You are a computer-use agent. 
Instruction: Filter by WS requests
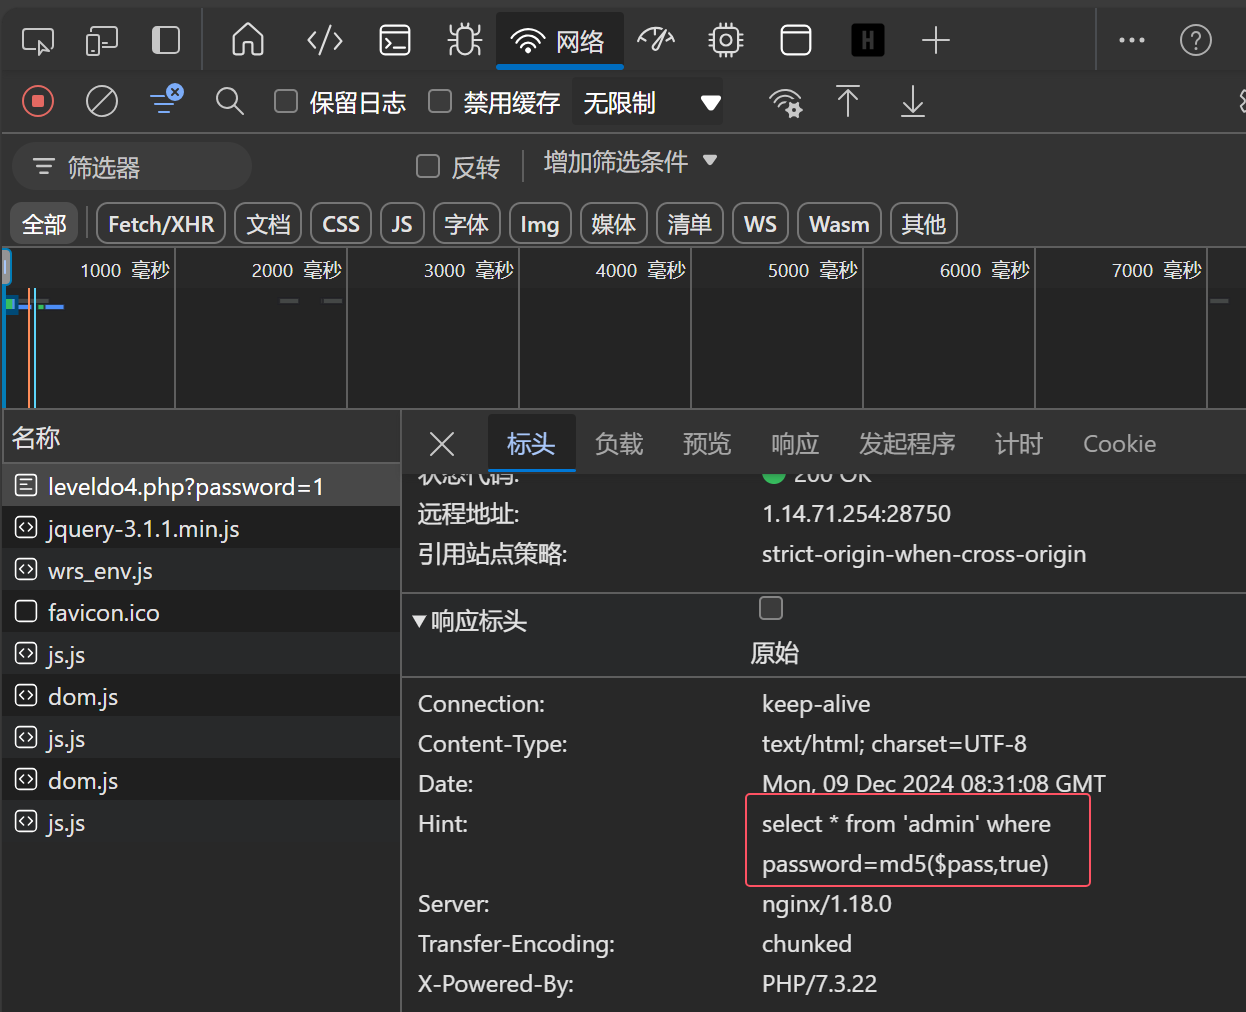[760, 224]
